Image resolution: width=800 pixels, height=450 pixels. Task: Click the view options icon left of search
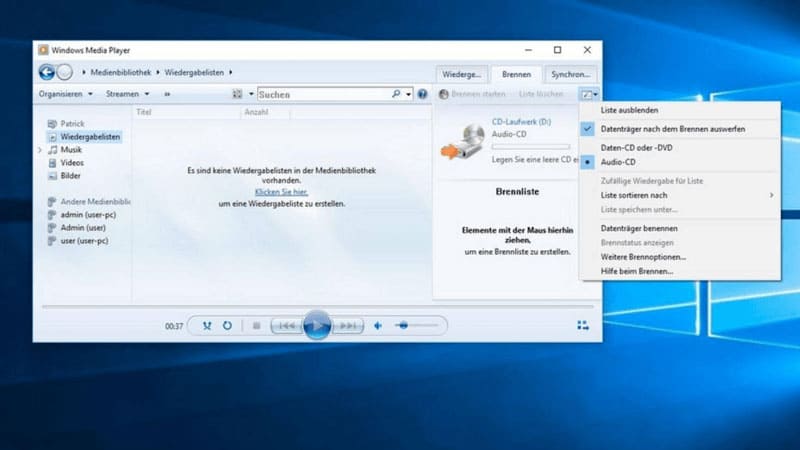237,94
